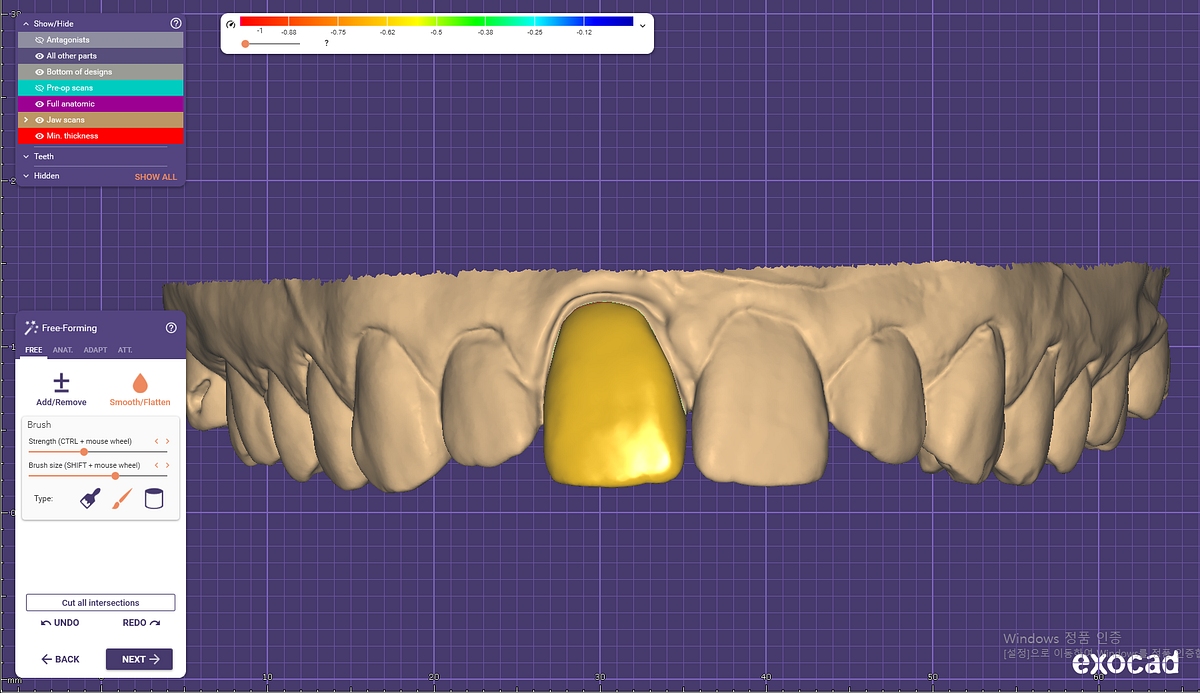1200x693 pixels.
Task: Choose the cylinder brush type
Action: pos(154,498)
